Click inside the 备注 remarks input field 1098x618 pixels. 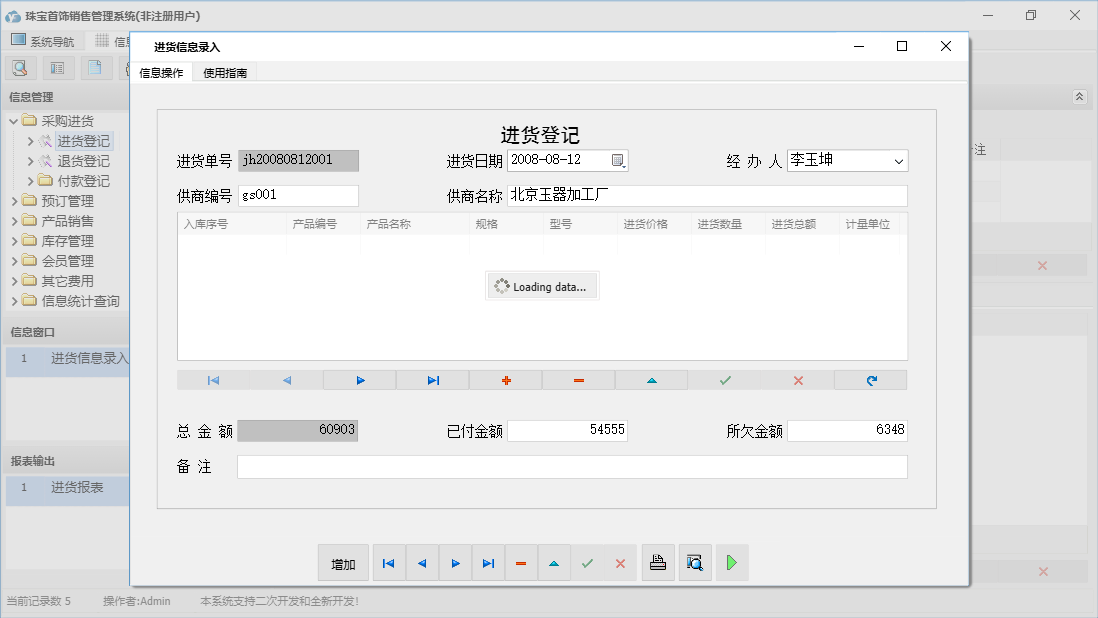click(x=570, y=466)
